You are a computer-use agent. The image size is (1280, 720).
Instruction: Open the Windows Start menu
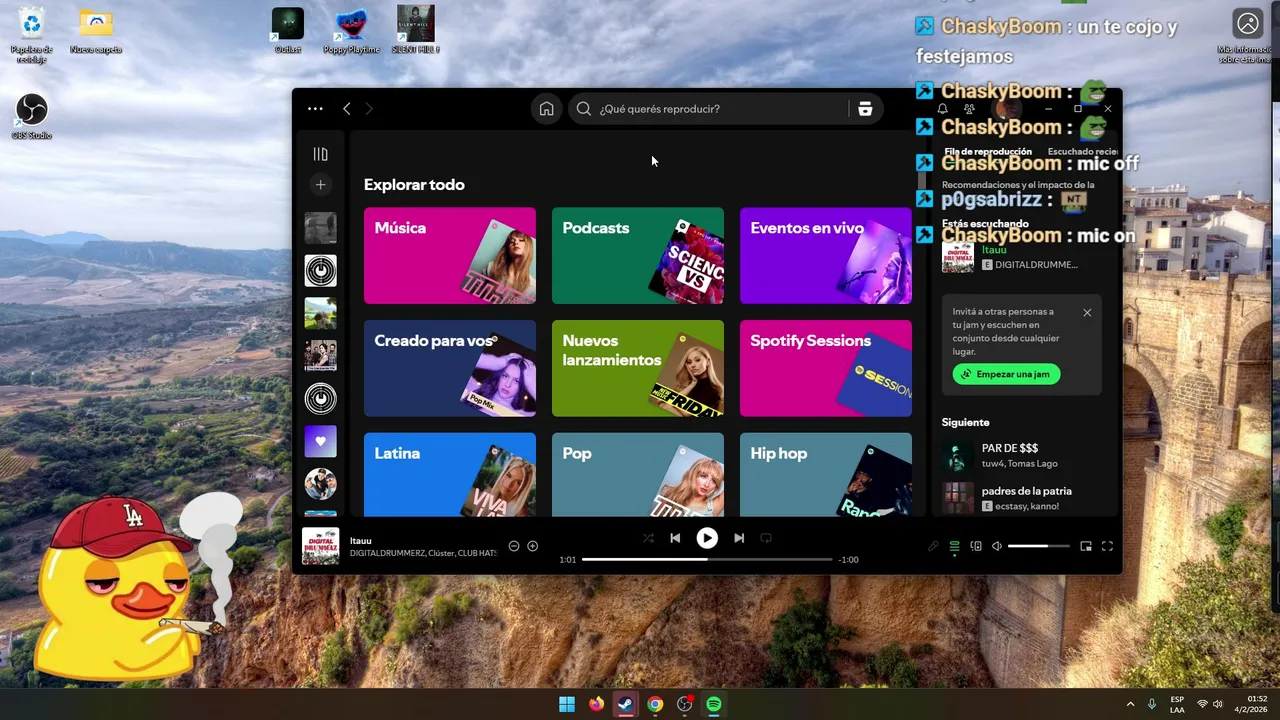click(x=567, y=704)
